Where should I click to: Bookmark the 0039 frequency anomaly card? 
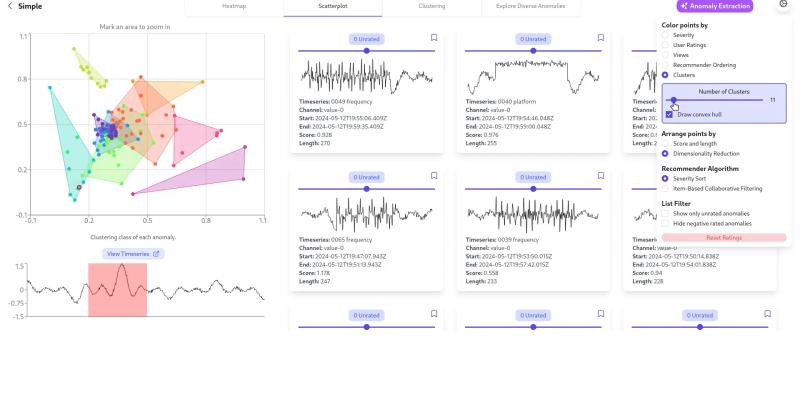tap(601, 176)
